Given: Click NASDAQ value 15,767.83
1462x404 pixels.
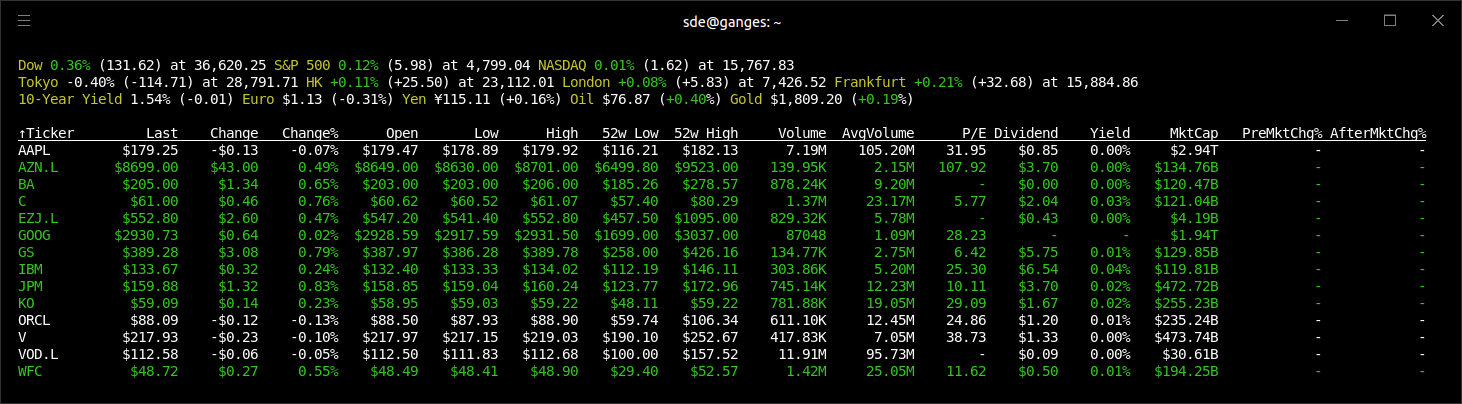Looking at the screenshot, I should [x=758, y=64].
